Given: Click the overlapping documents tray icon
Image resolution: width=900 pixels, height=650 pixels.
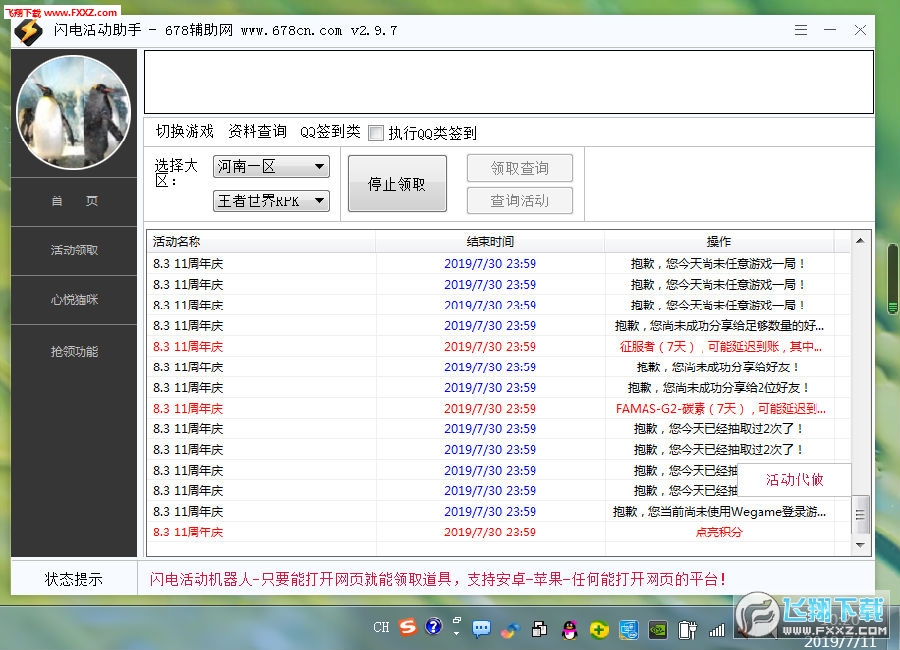Looking at the screenshot, I should click(x=539, y=629).
